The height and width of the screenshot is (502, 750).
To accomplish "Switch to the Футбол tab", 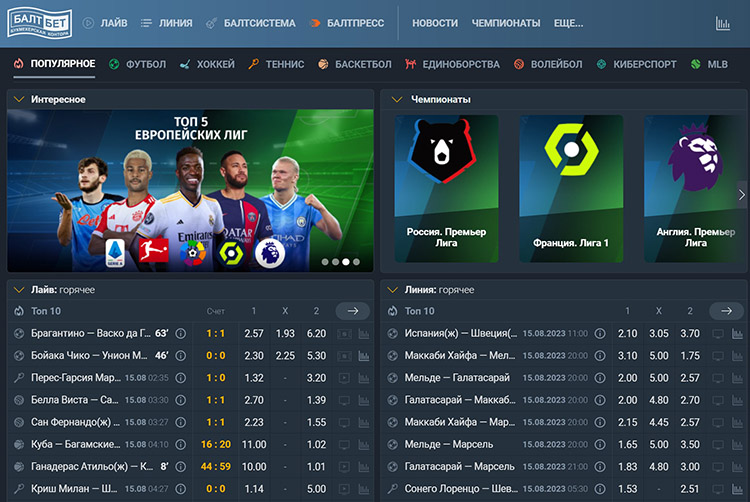I will click(138, 64).
